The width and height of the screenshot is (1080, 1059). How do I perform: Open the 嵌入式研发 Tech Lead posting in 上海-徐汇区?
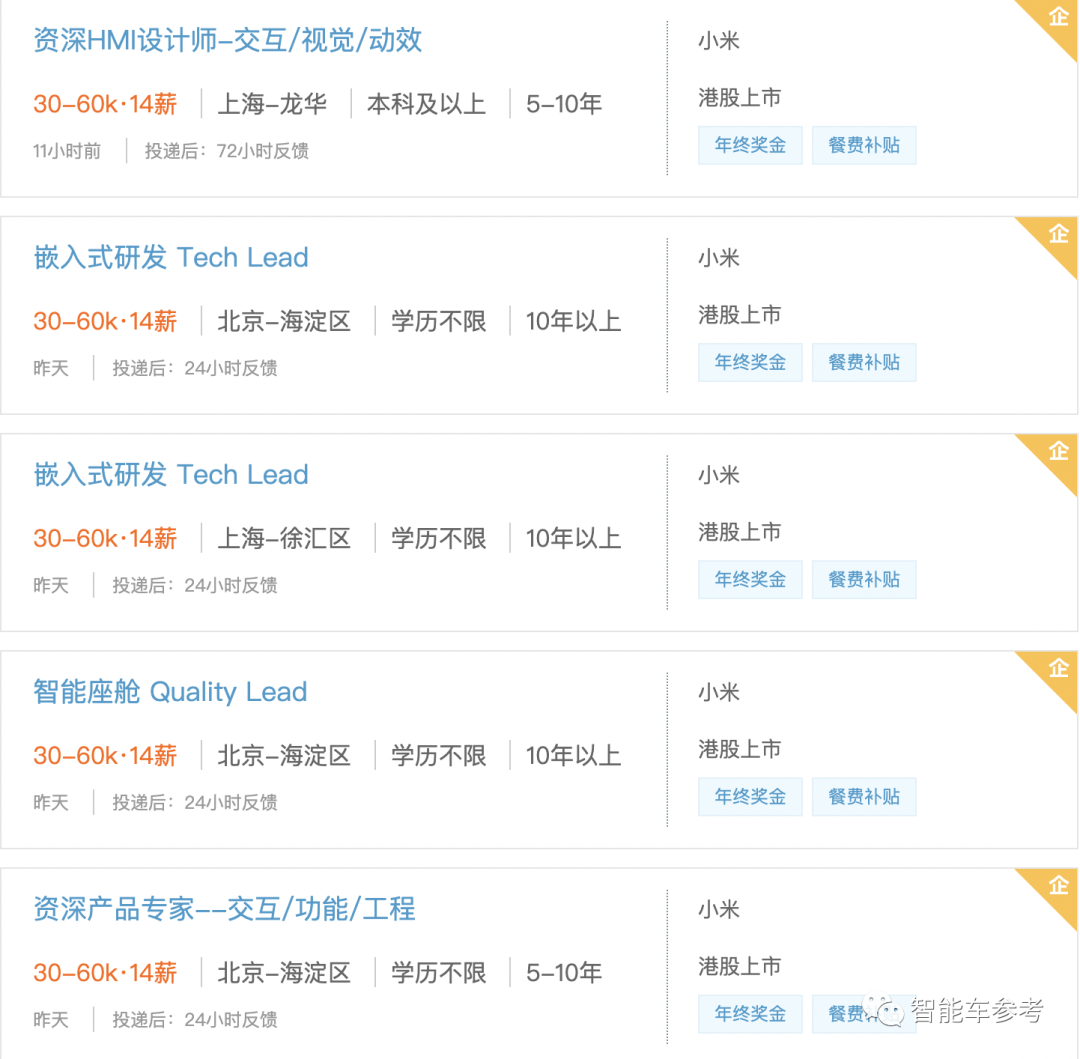point(171,474)
